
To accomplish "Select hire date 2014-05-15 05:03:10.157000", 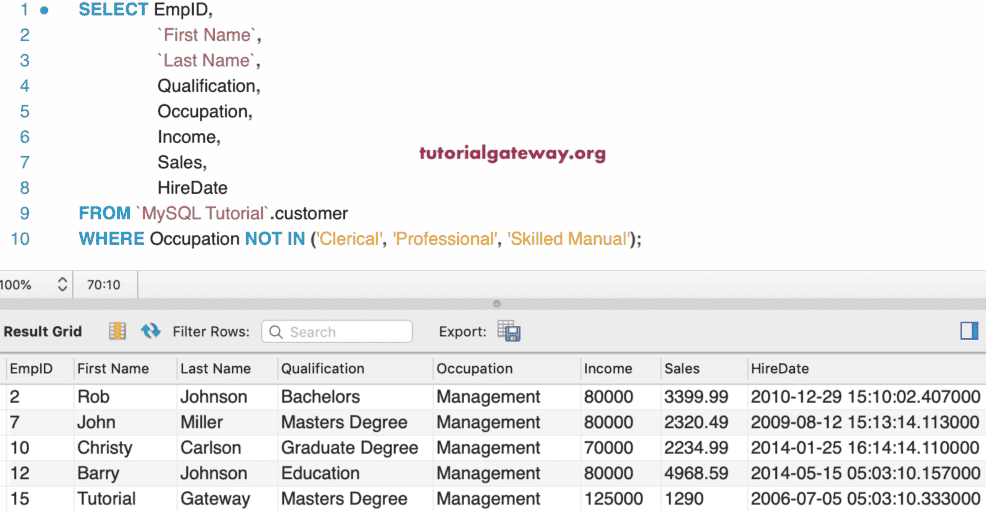I will 865,473.
